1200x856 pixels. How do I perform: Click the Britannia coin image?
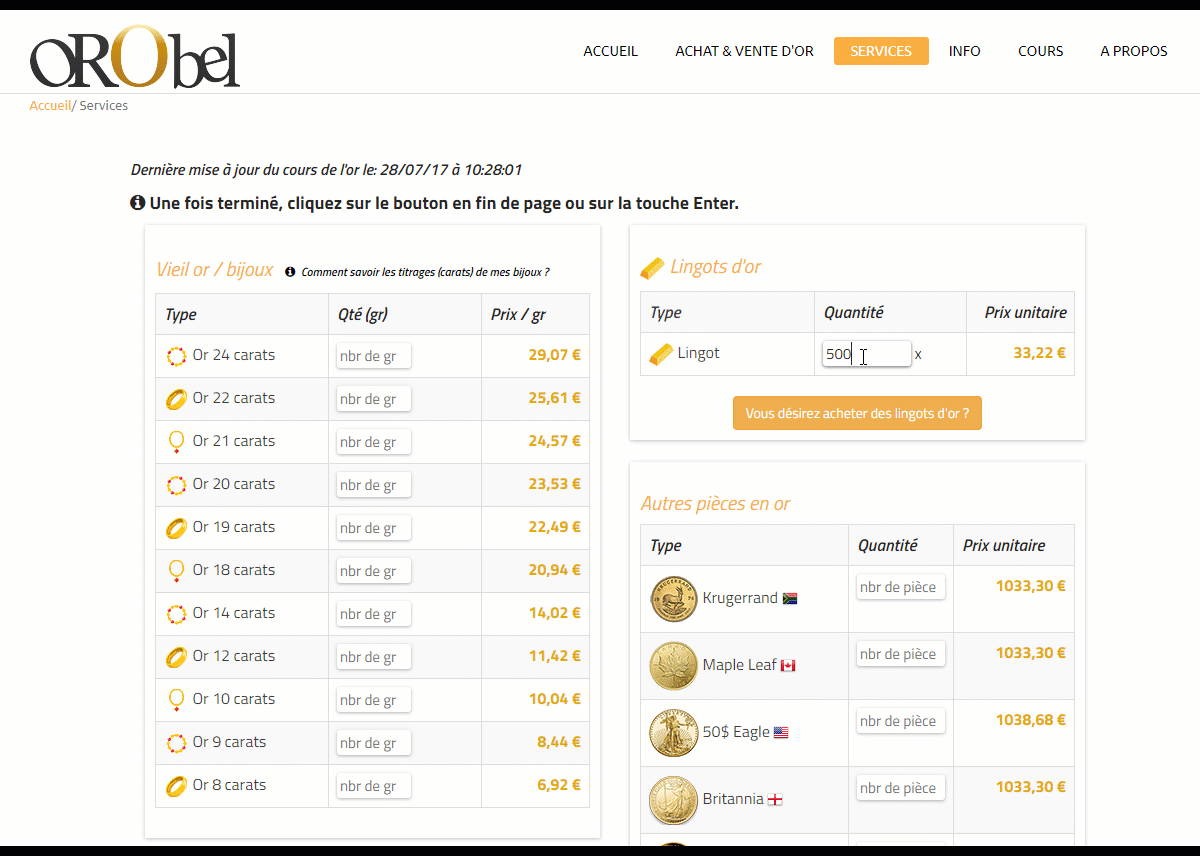point(673,800)
